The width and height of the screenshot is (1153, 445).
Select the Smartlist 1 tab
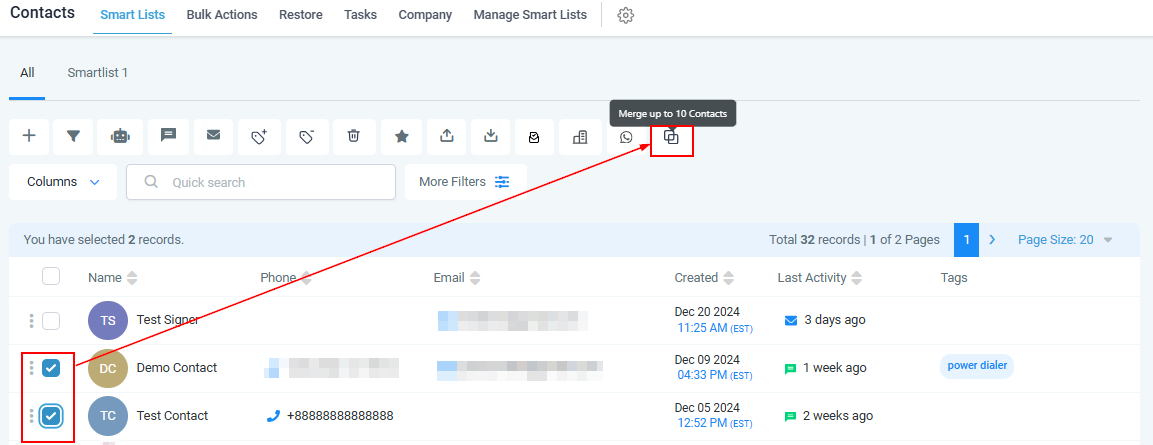coord(98,73)
